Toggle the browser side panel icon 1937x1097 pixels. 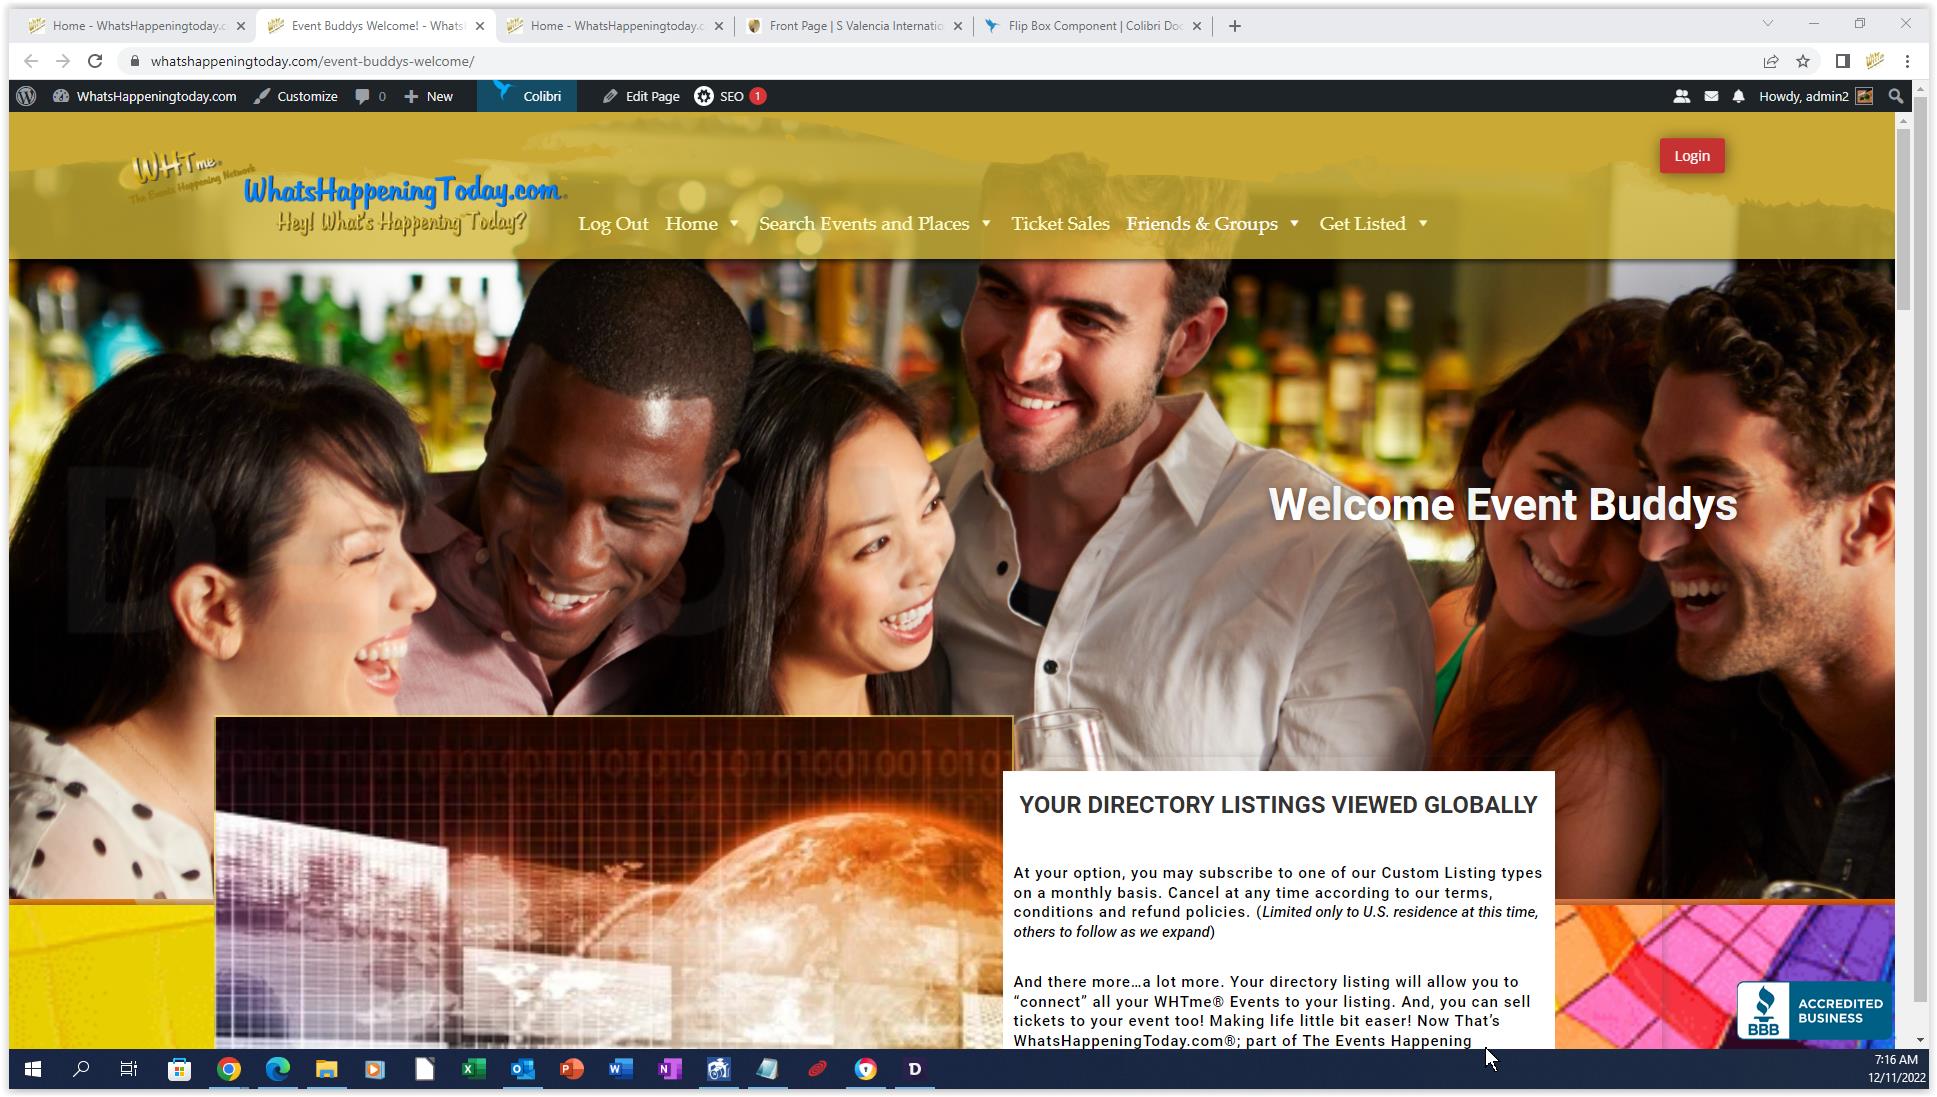1843,61
